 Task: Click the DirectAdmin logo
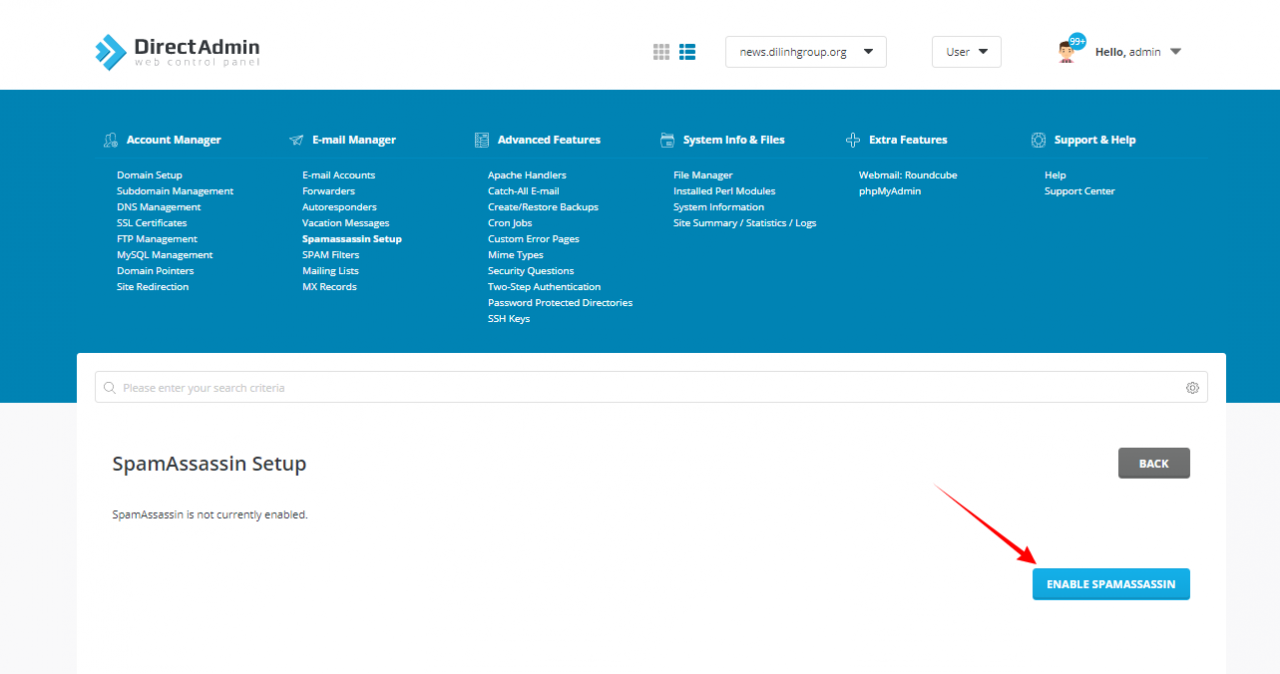click(x=177, y=52)
